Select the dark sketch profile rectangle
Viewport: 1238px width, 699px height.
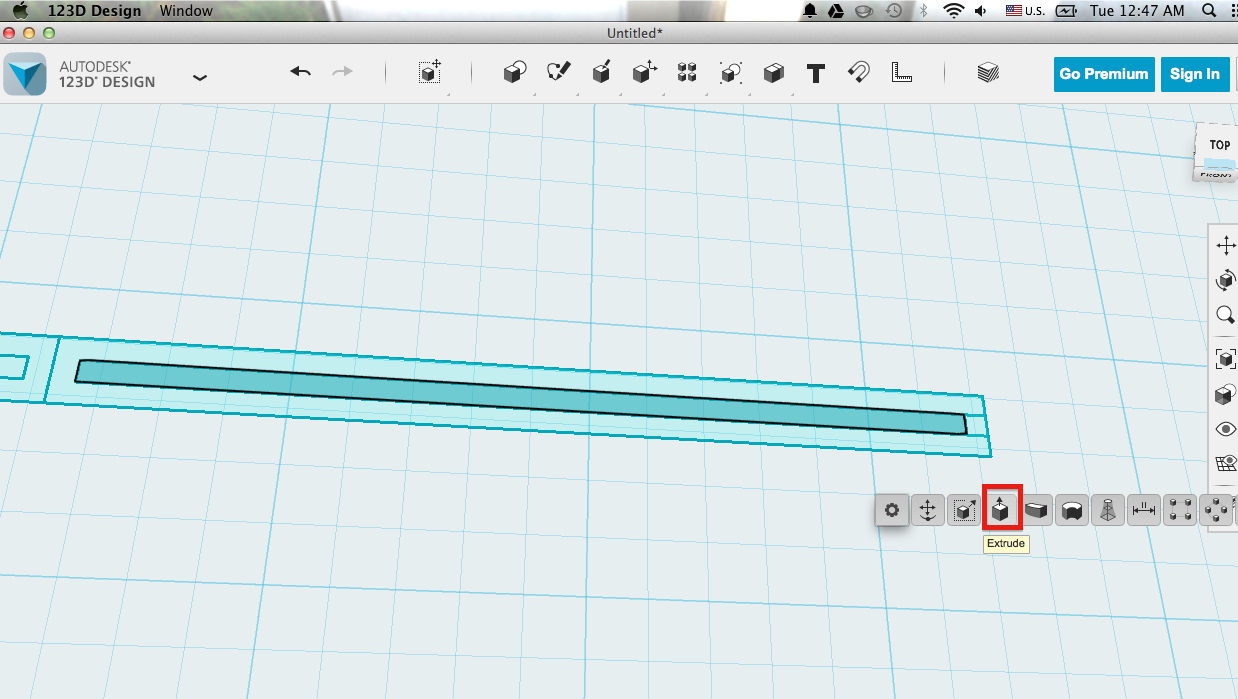click(x=520, y=396)
